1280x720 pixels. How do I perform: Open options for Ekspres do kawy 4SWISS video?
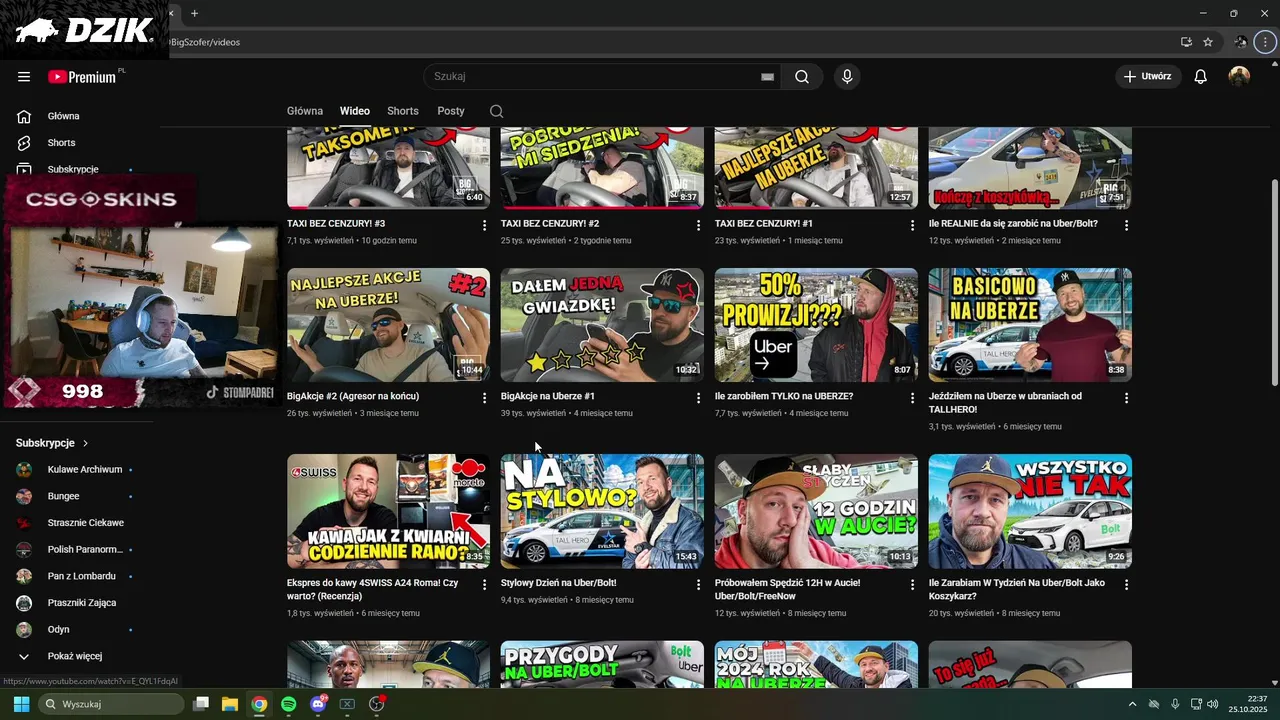485,584
